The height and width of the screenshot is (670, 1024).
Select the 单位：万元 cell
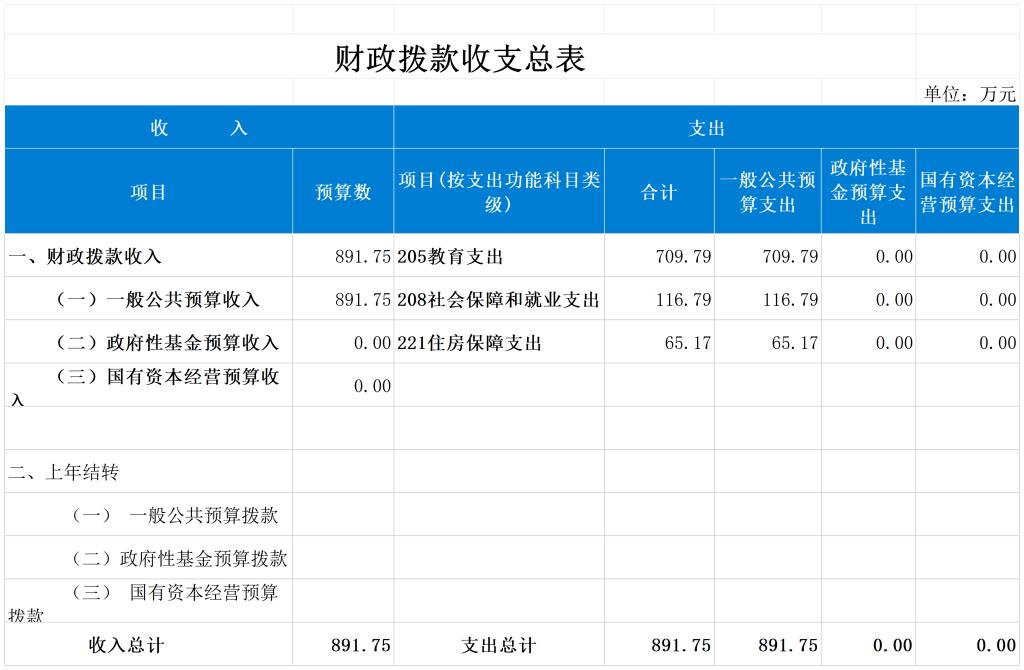tap(968, 94)
